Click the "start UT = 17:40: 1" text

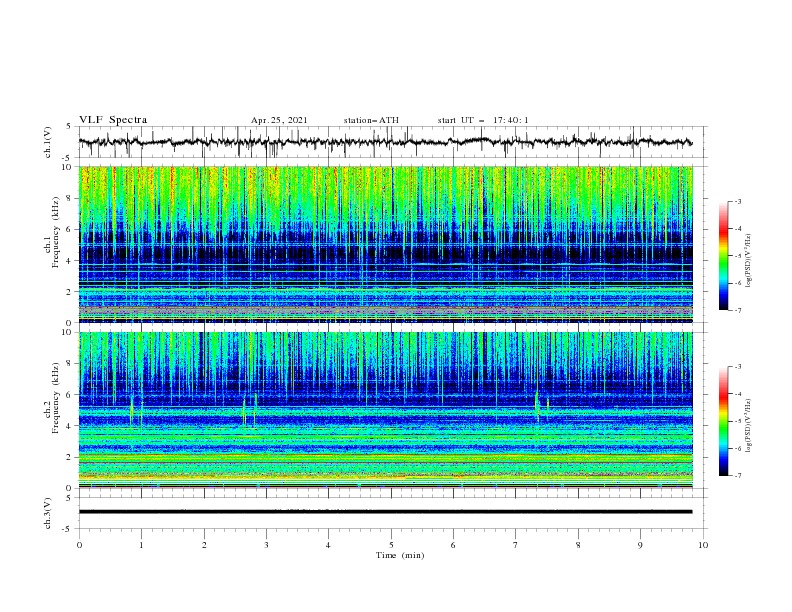coord(483,120)
